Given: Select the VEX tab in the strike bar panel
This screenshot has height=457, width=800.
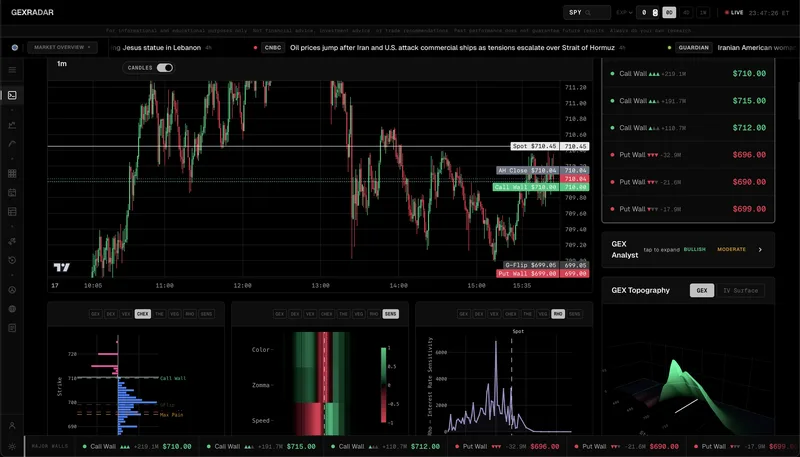Looking at the screenshot, I should coord(126,314).
